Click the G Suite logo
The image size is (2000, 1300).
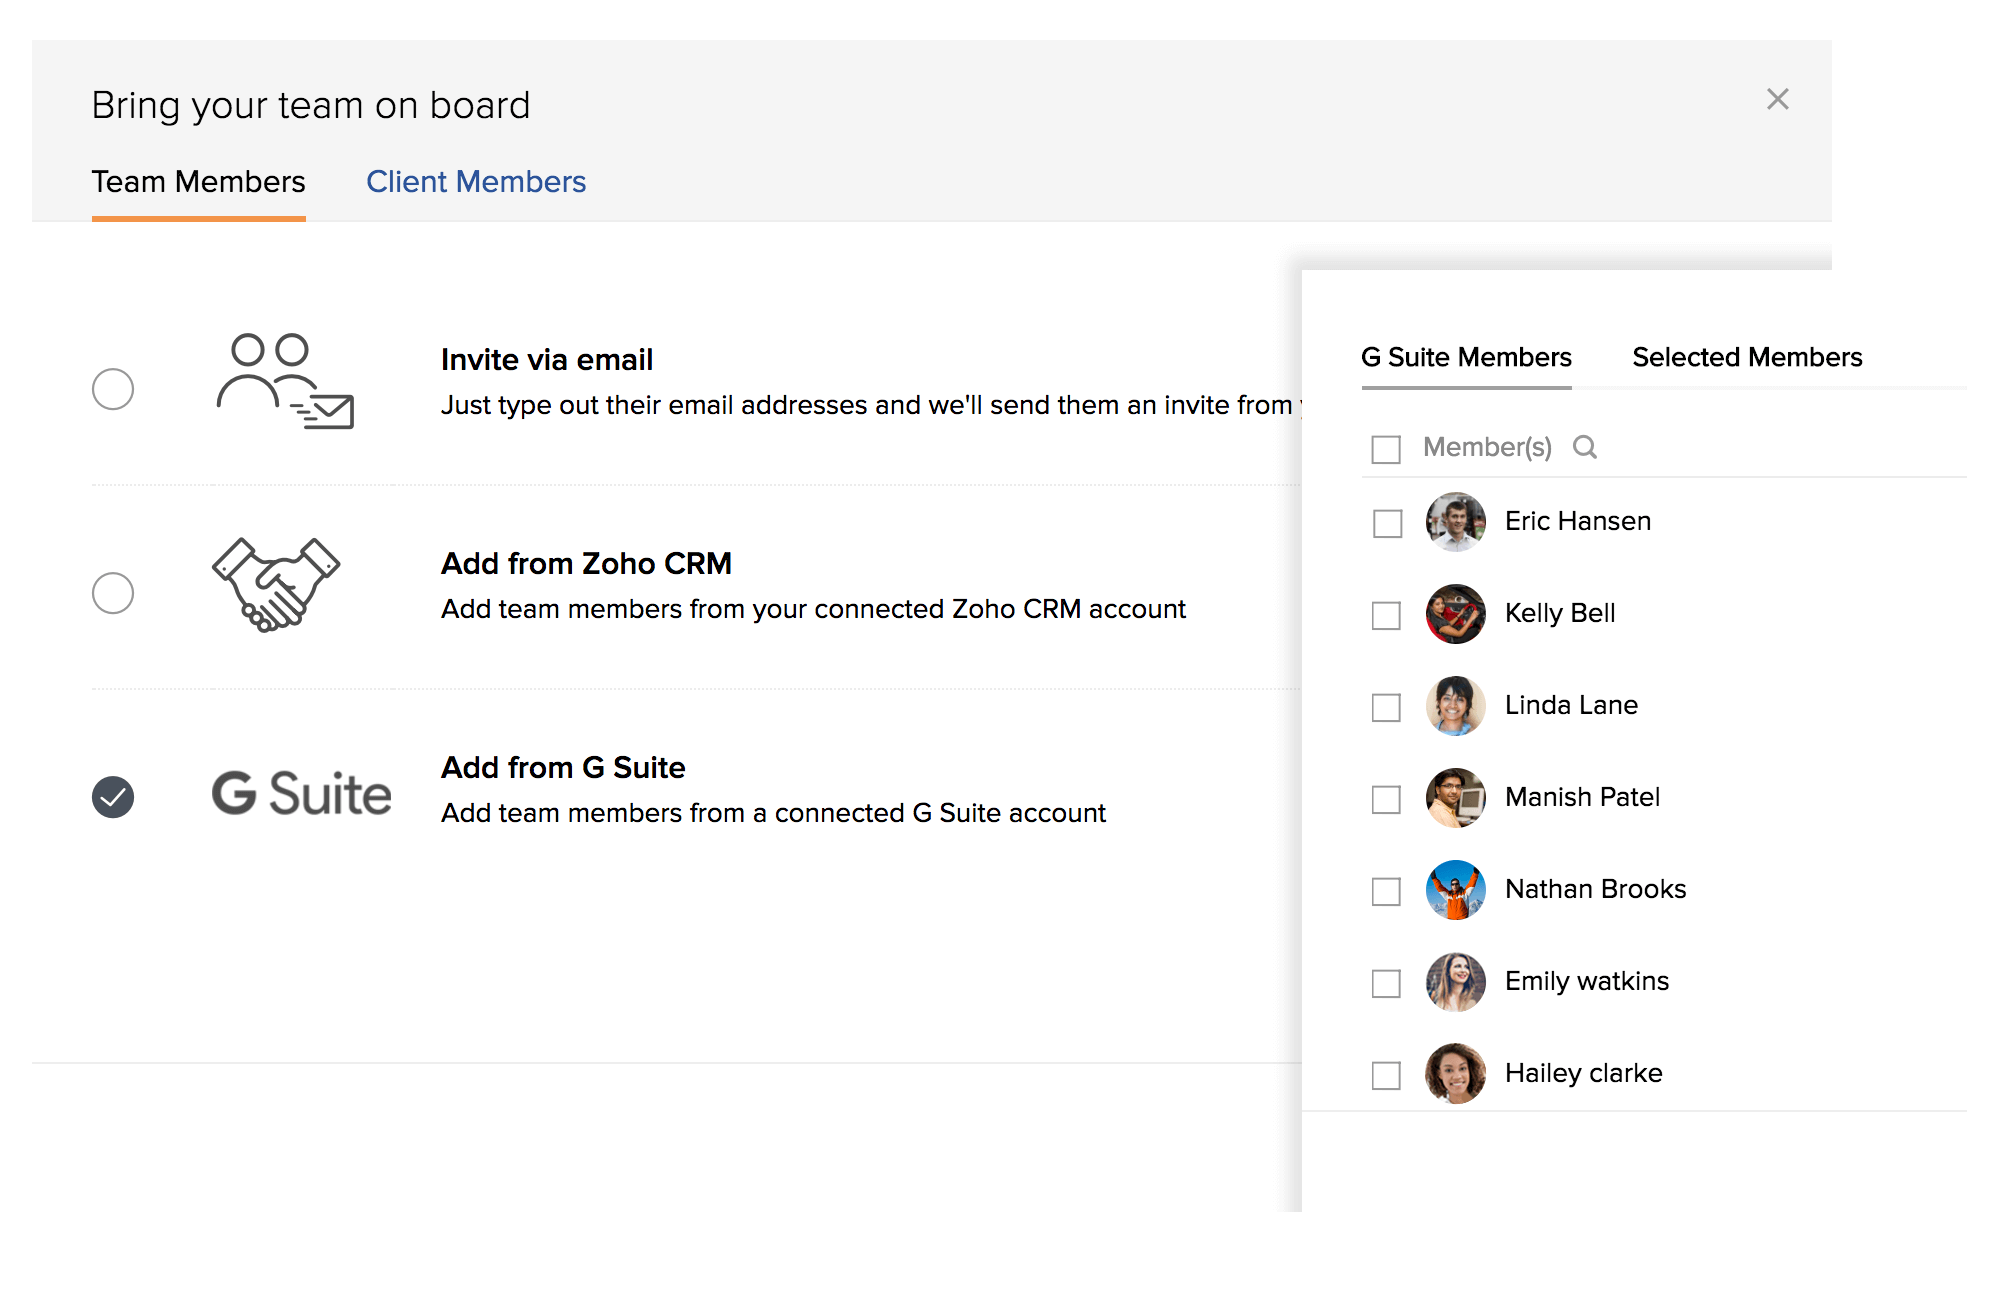[x=301, y=794]
